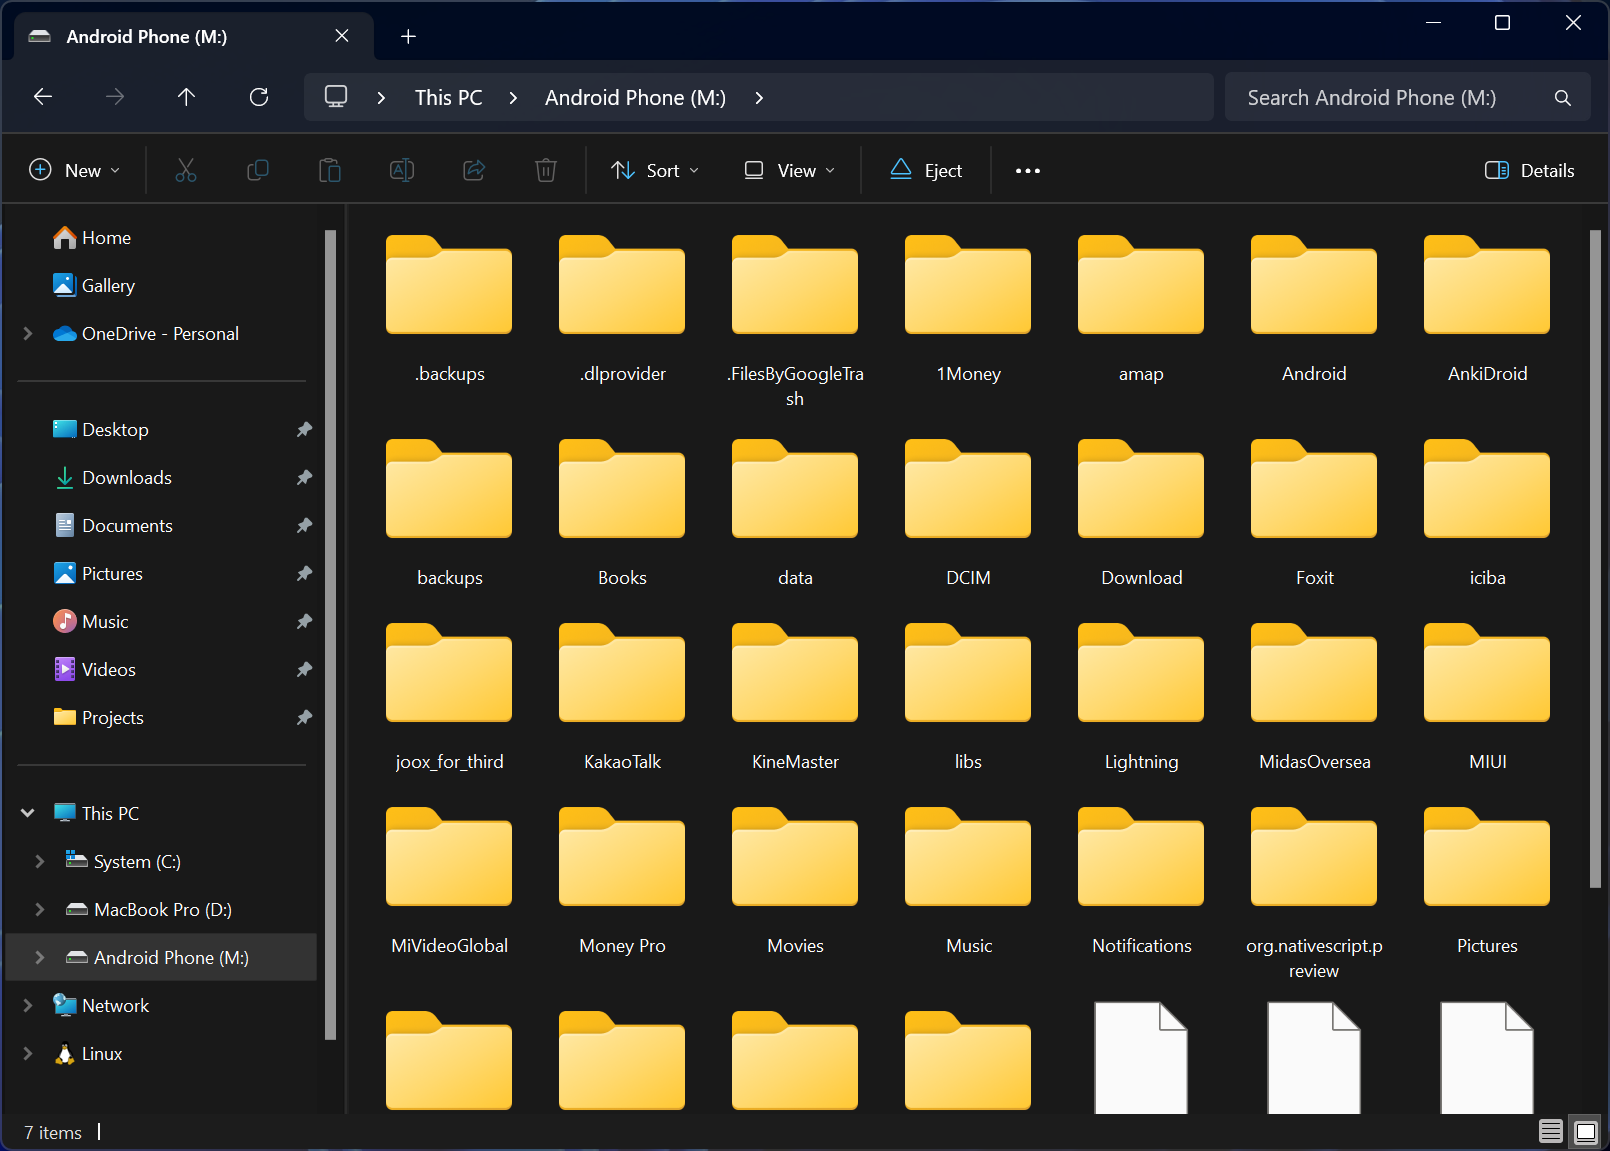Screen dimensions: 1610x1151
Task: Unpin Music using its pin icon
Action: 304,622
